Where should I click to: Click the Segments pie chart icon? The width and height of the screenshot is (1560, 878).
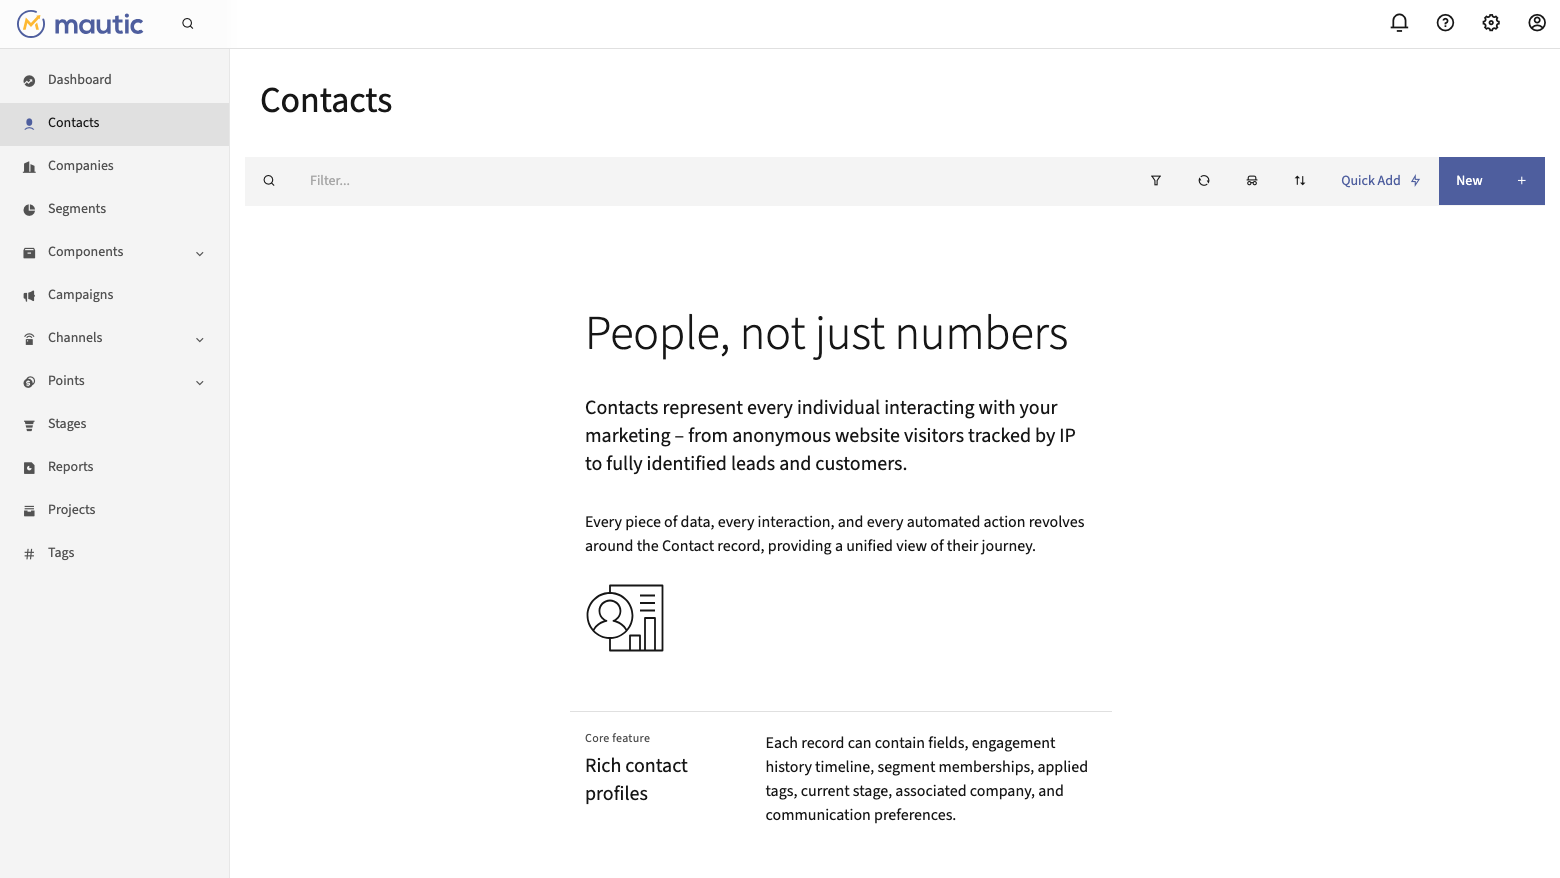coord(29,210)
